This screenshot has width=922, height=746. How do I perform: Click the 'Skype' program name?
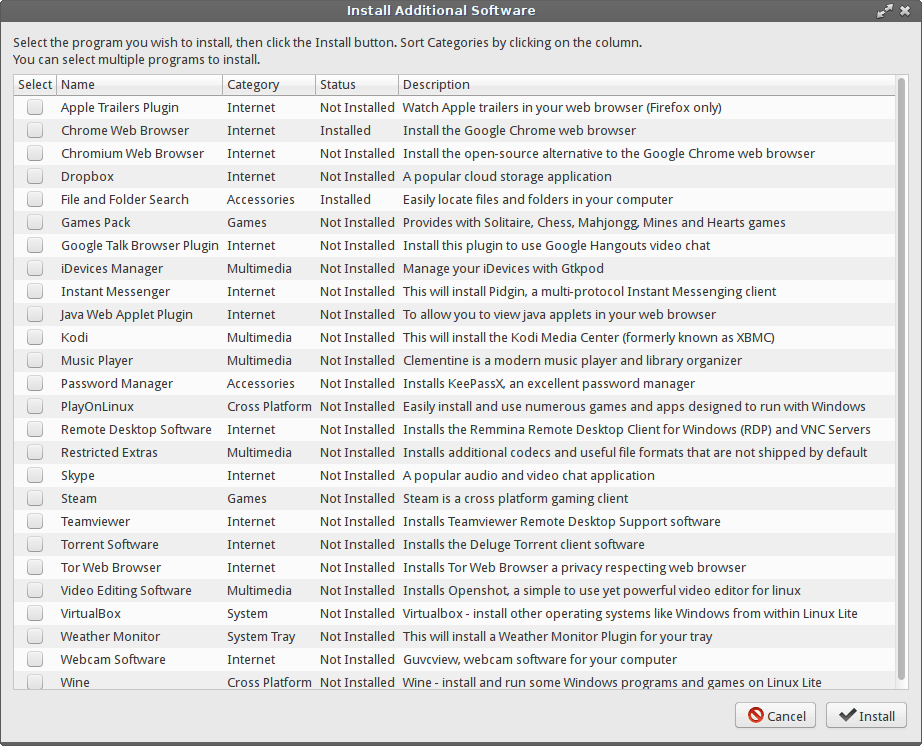[x=78, y=476]
